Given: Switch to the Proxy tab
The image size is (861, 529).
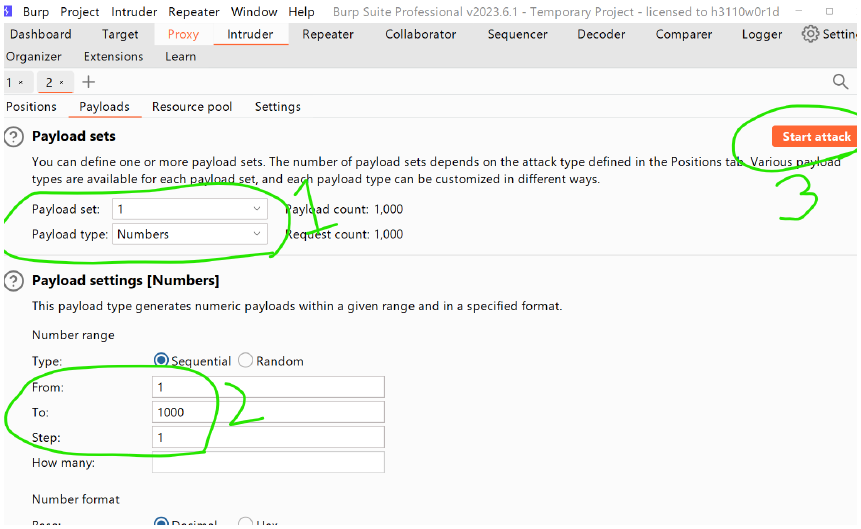Looking at the screenshot, I should pyautogui.click(x=183, y=34).
